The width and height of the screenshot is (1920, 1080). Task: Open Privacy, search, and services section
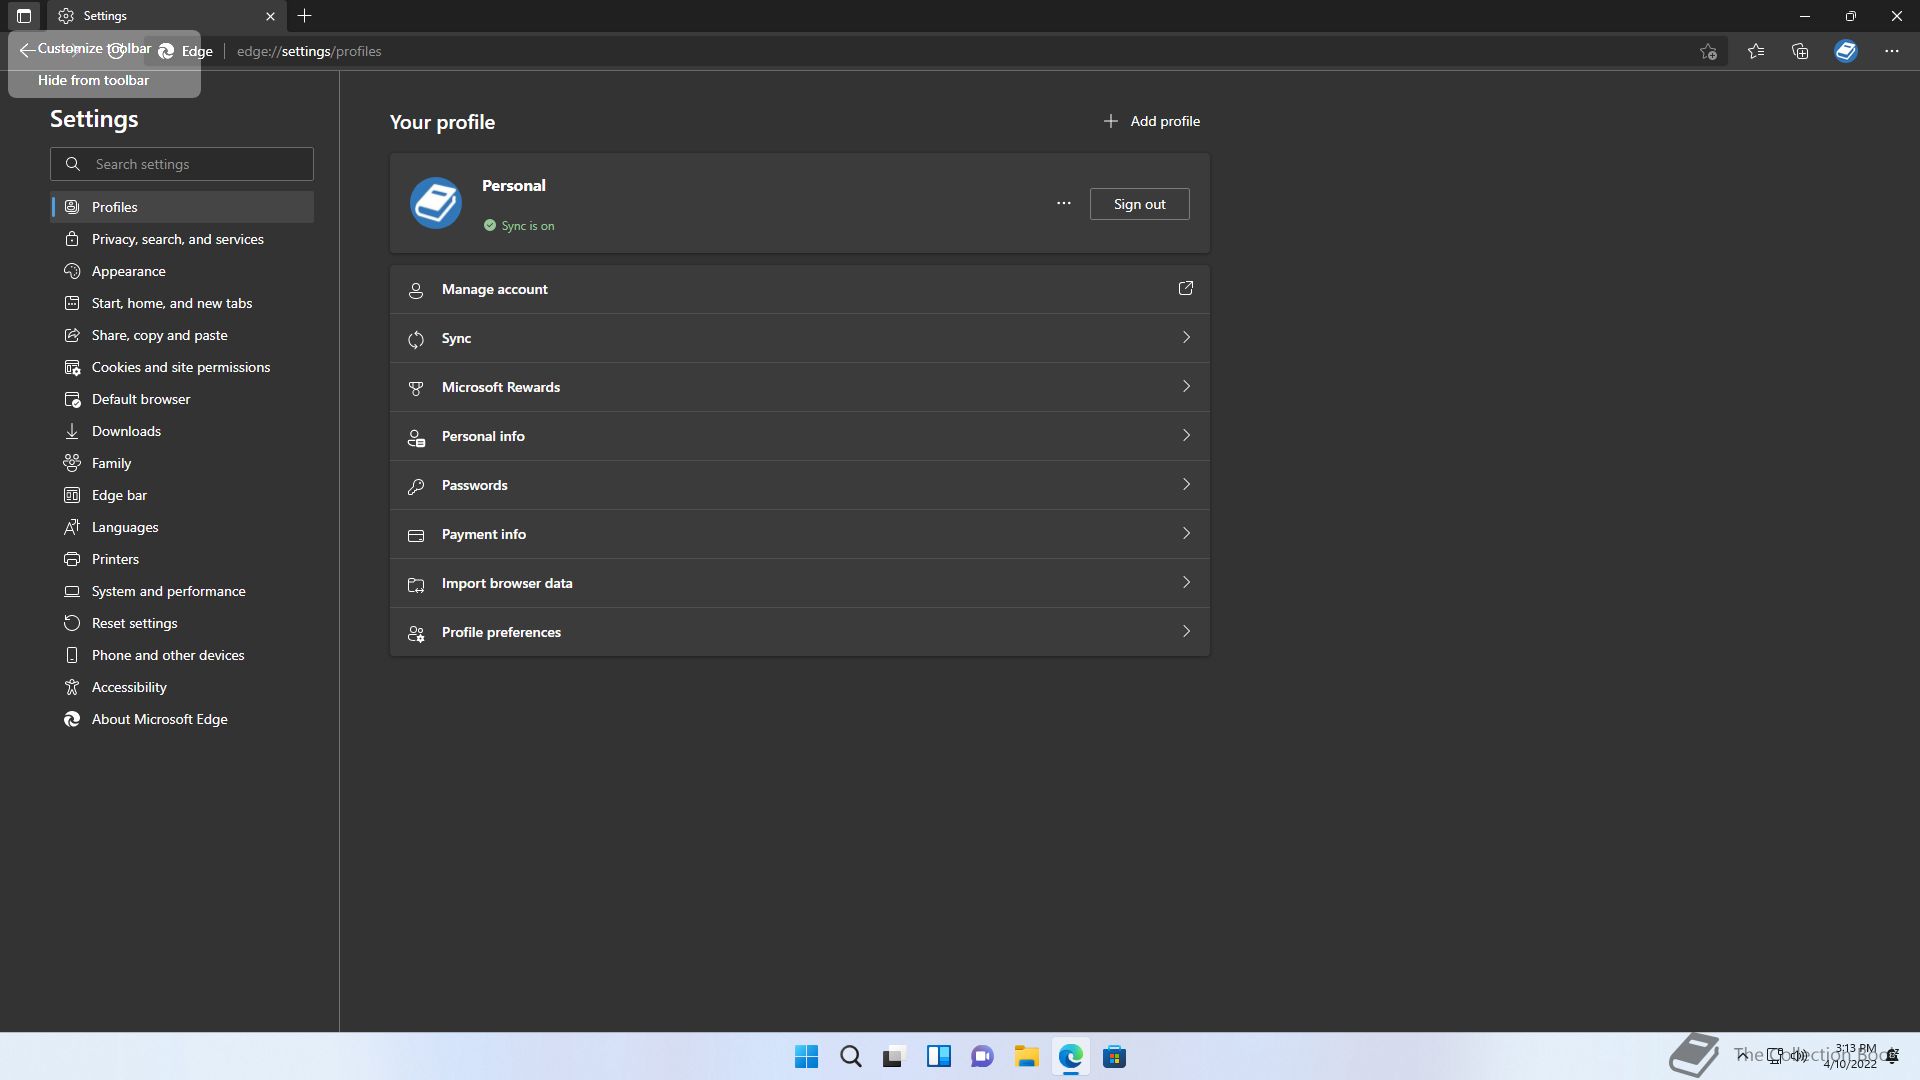click(182, 239)
